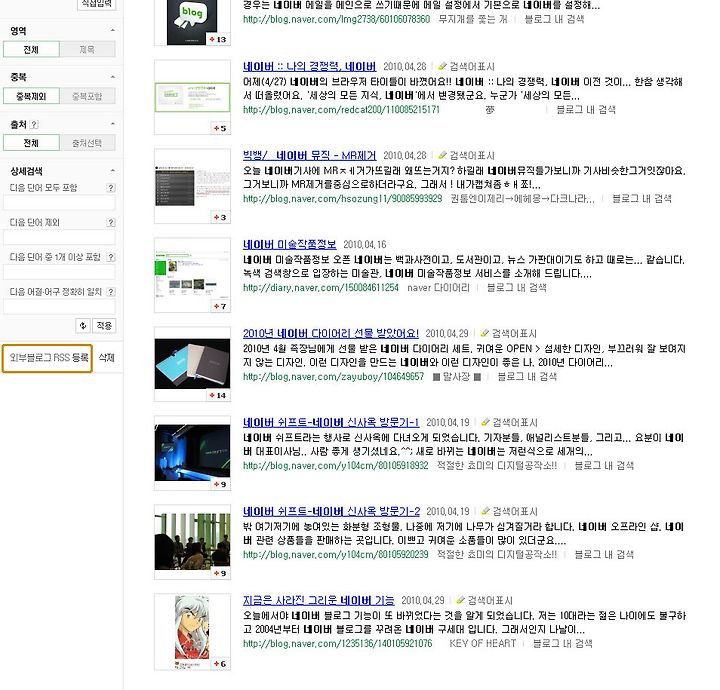The height and width of the screenshot is (690, 720).
Task: Open post 네이버 미술작품정보
Action: [289, 245]
